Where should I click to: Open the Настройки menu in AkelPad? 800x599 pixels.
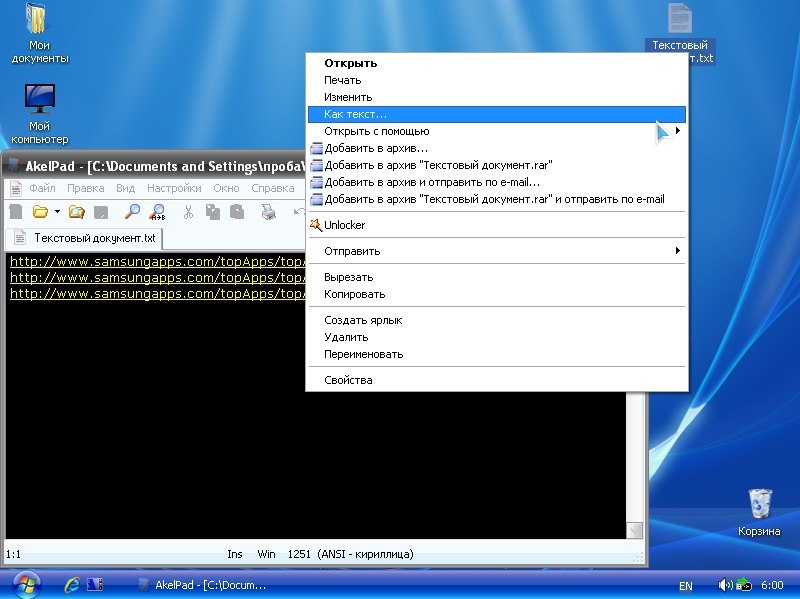coord(174,188)
